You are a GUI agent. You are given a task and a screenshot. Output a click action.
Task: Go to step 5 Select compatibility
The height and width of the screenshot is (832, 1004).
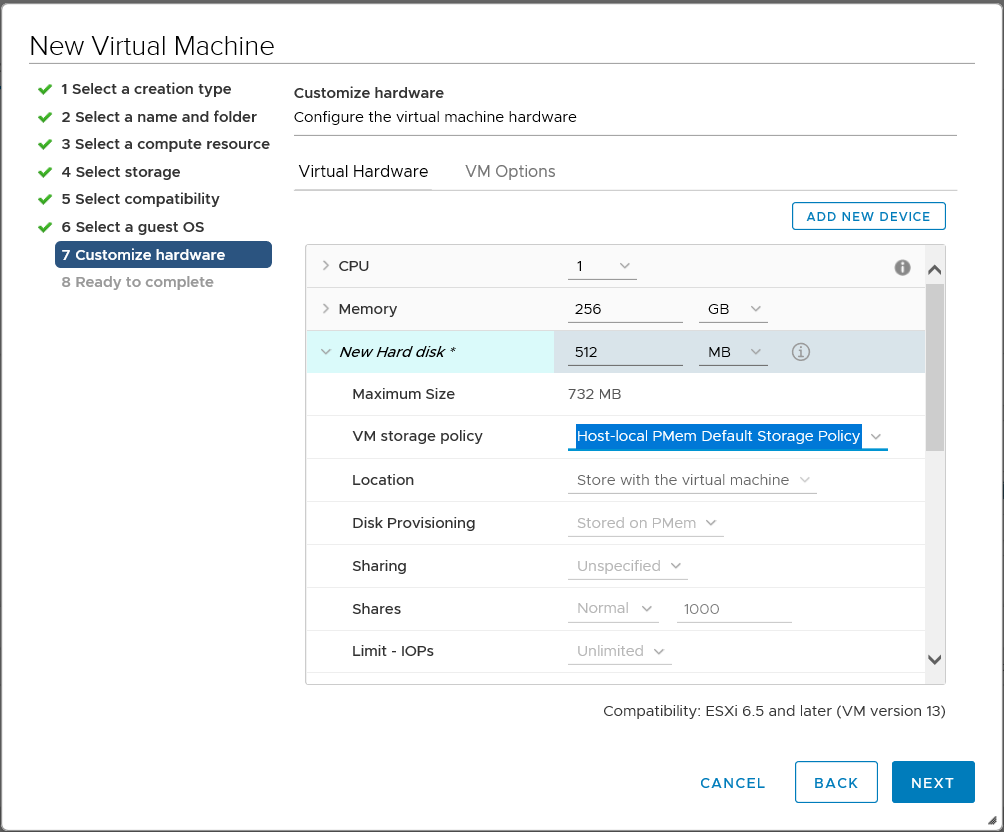(140, 199)
